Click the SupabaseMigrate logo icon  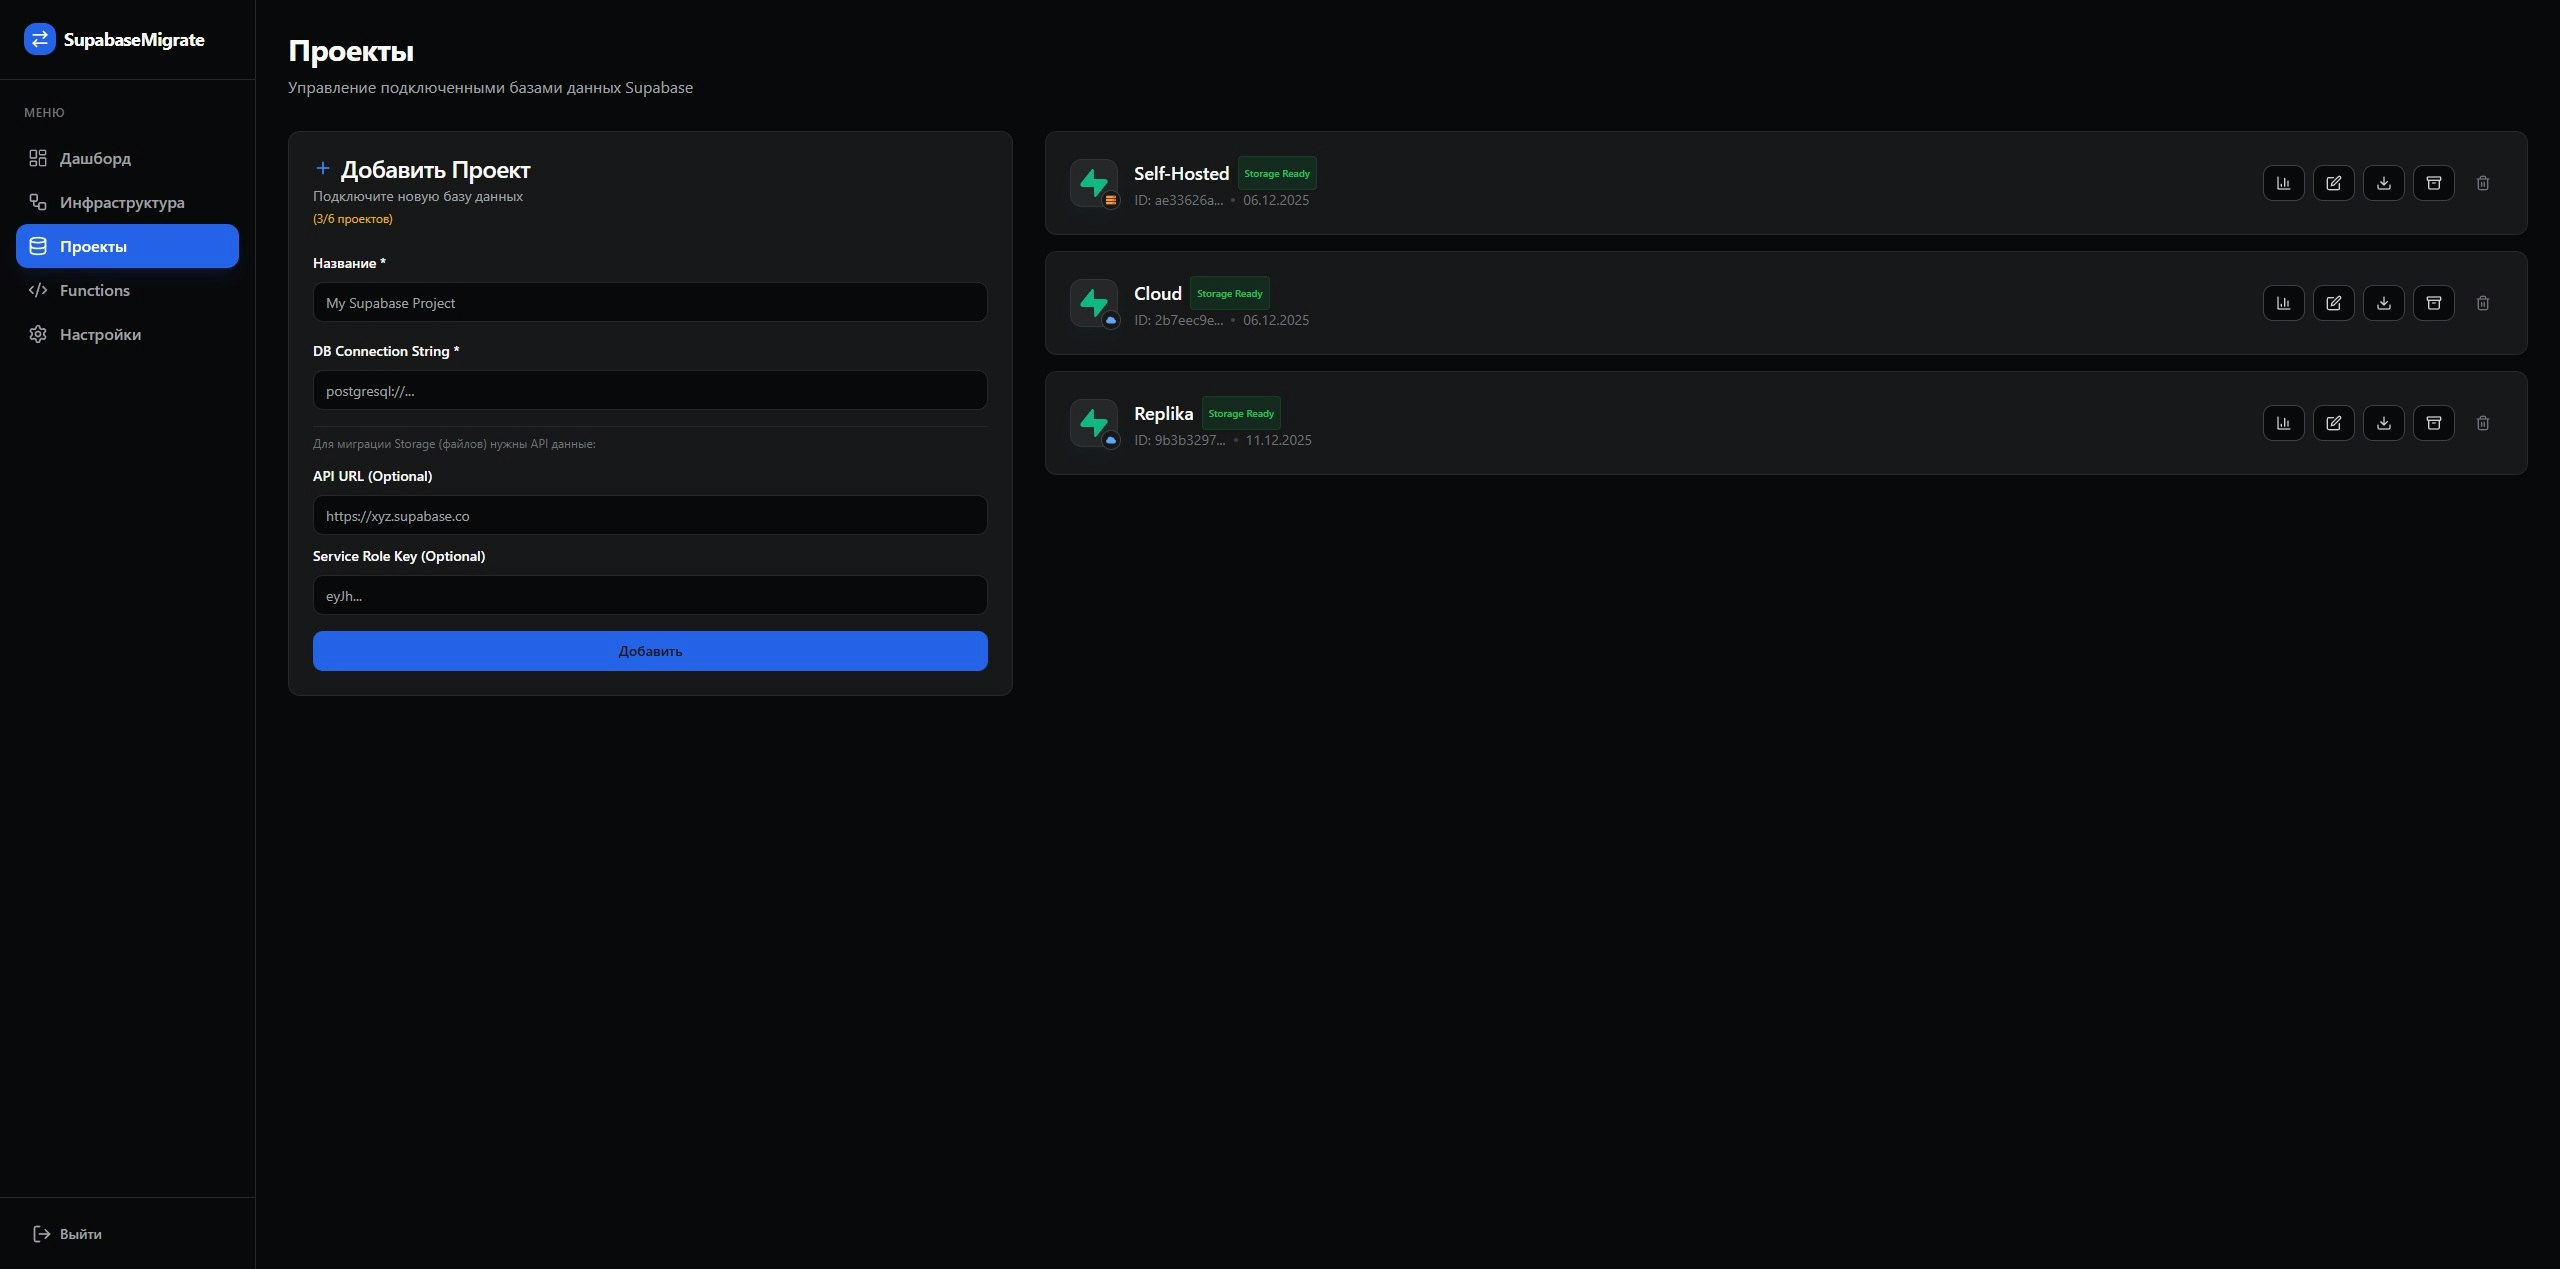point(39,39)
